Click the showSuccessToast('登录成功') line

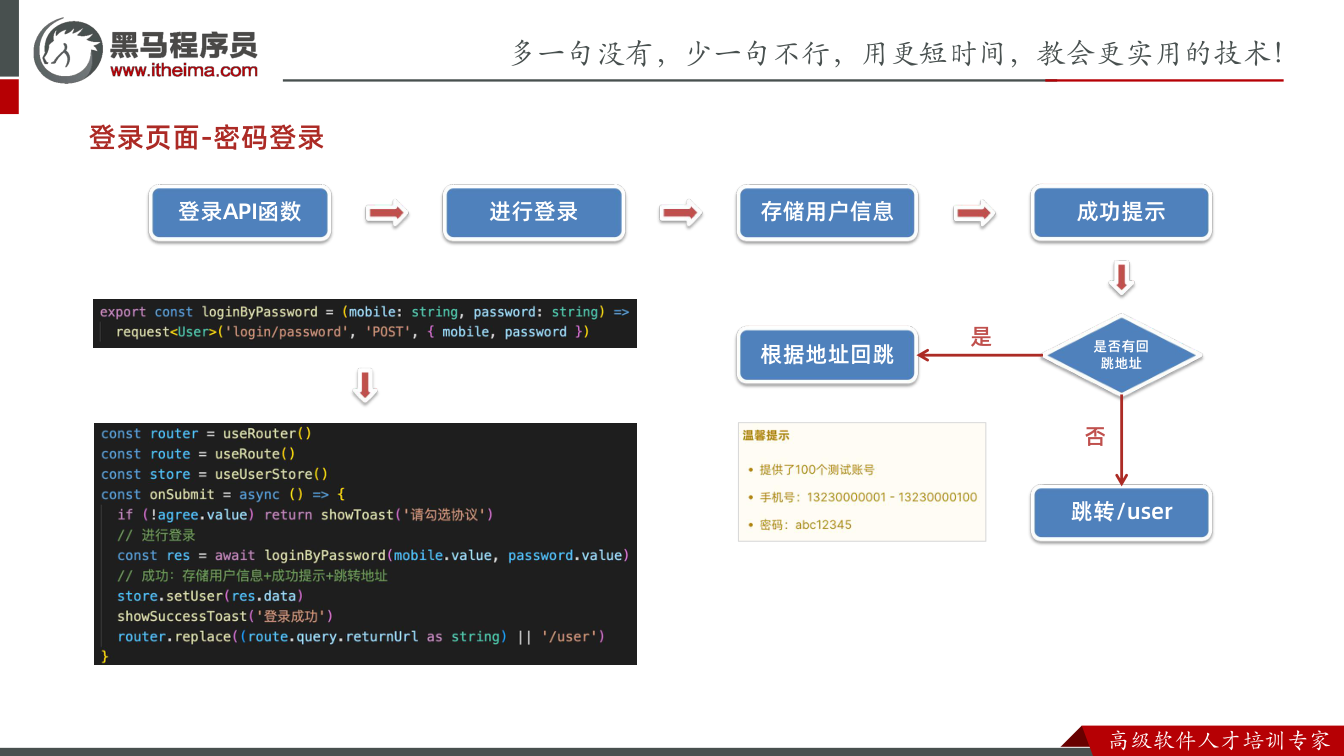coord(225,616)
